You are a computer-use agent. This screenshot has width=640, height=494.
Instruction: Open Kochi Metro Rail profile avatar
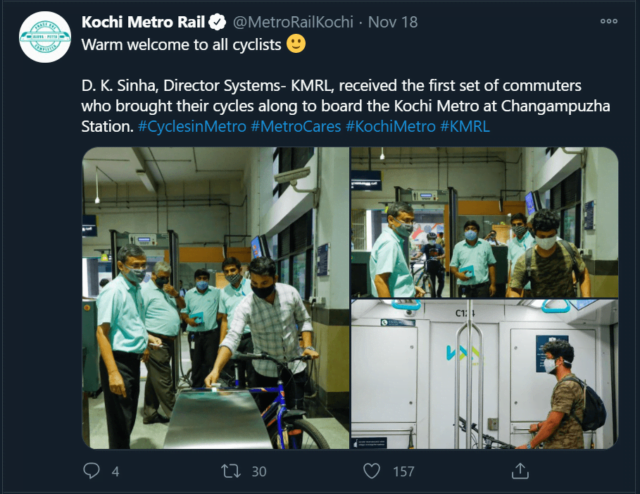[45, 37]
